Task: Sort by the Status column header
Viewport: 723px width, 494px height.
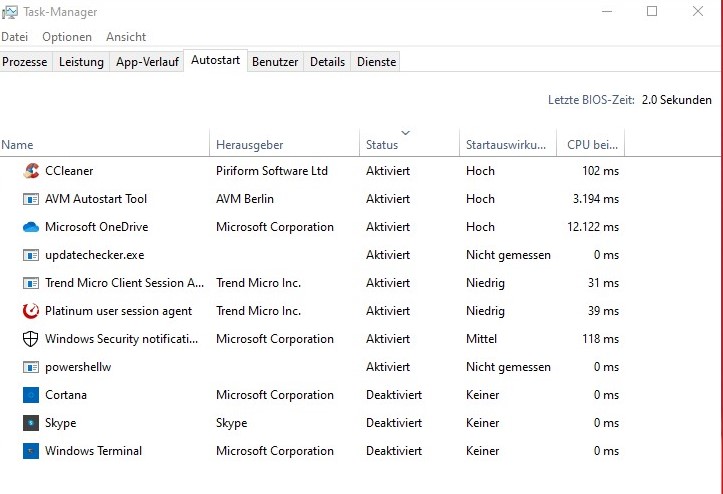Action: [x=409, y=143]
